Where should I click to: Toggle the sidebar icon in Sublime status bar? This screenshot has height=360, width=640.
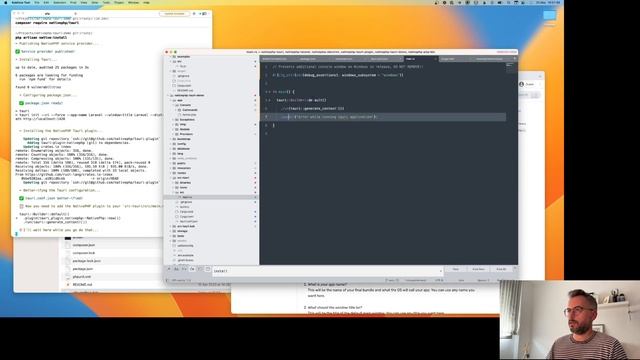(167, 280)
